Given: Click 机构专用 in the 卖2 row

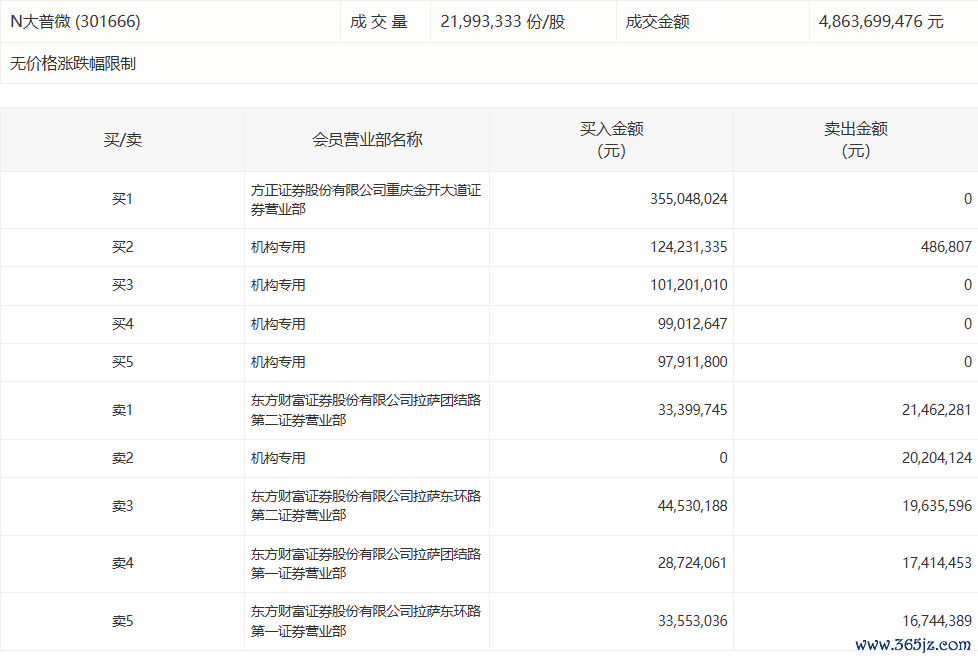Looking at the screenshot, I should pos(278,458).
